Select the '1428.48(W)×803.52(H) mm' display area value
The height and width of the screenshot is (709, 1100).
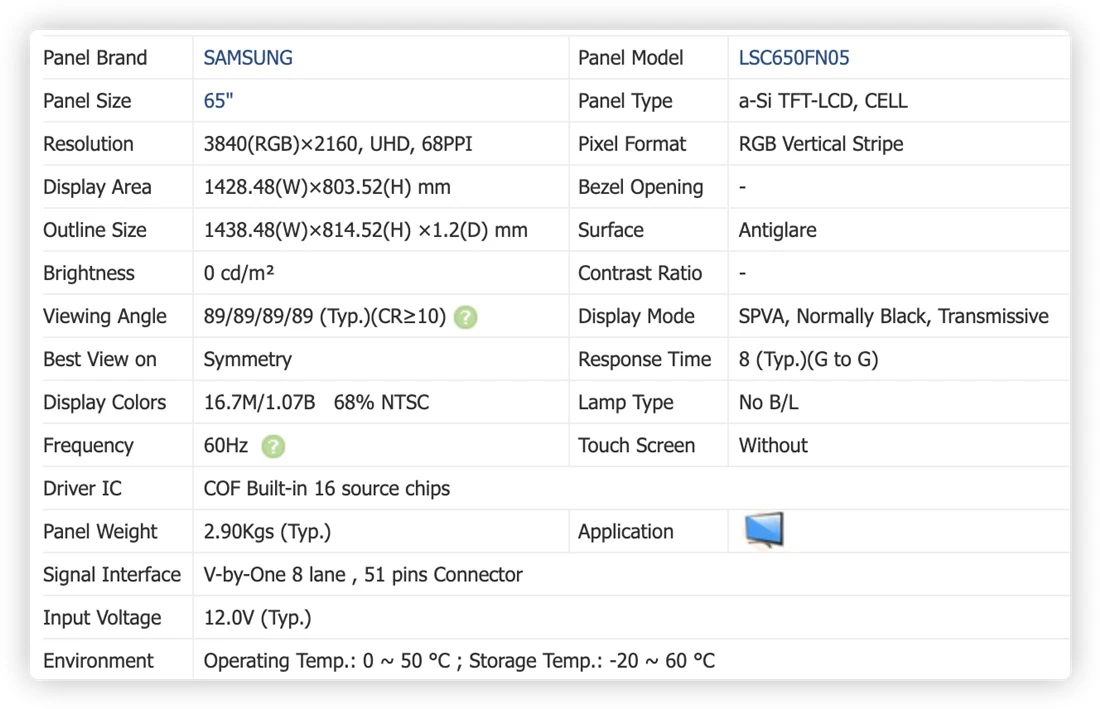coord(327,187)
